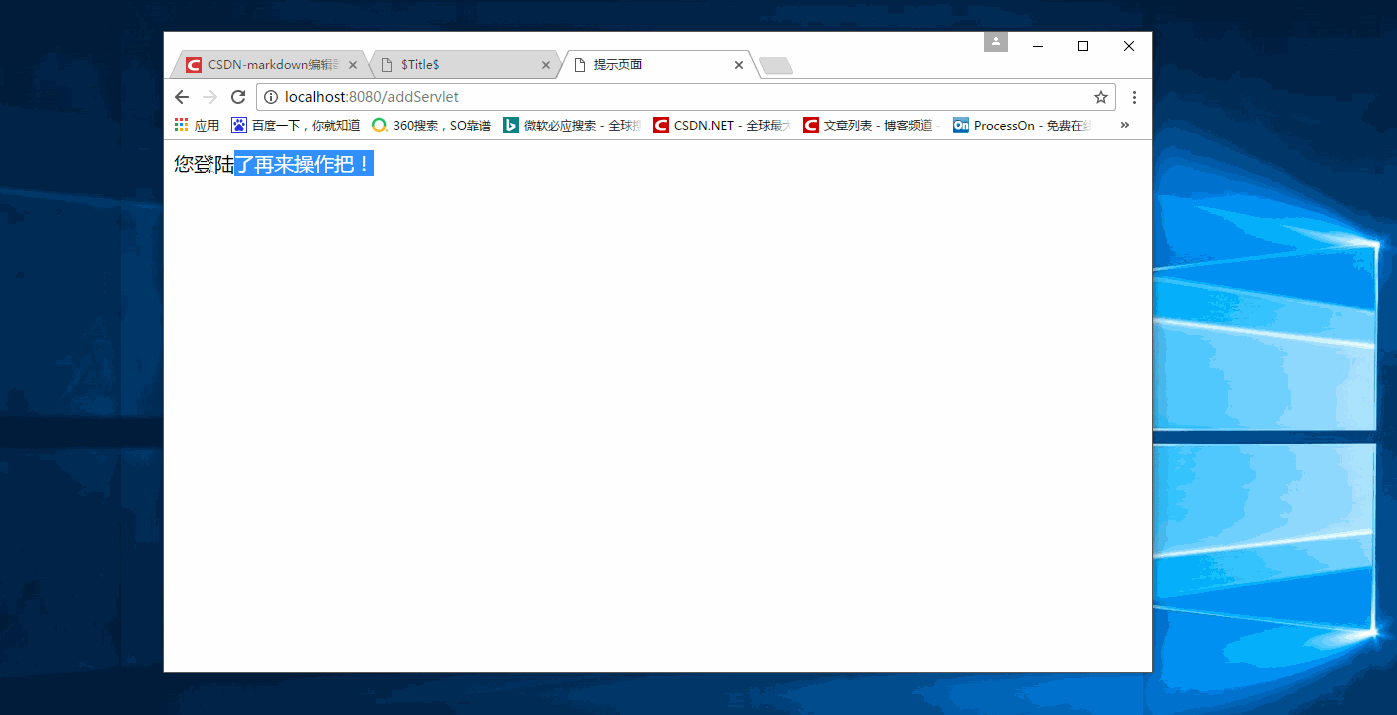Open the CSDN.NET bookmark
Viewport: 1397px width, 715px height.
pyautogui.click(x=720, y=124)
